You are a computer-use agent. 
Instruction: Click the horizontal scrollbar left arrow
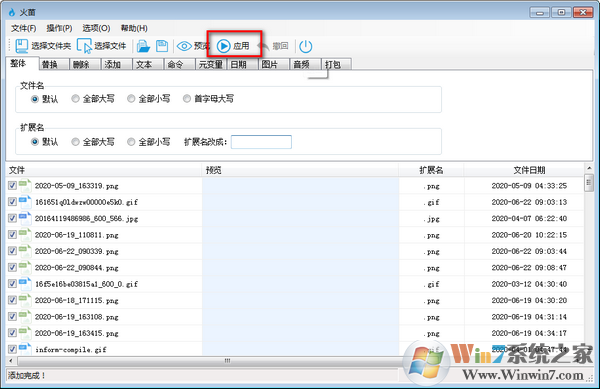(x=11, y=361)
